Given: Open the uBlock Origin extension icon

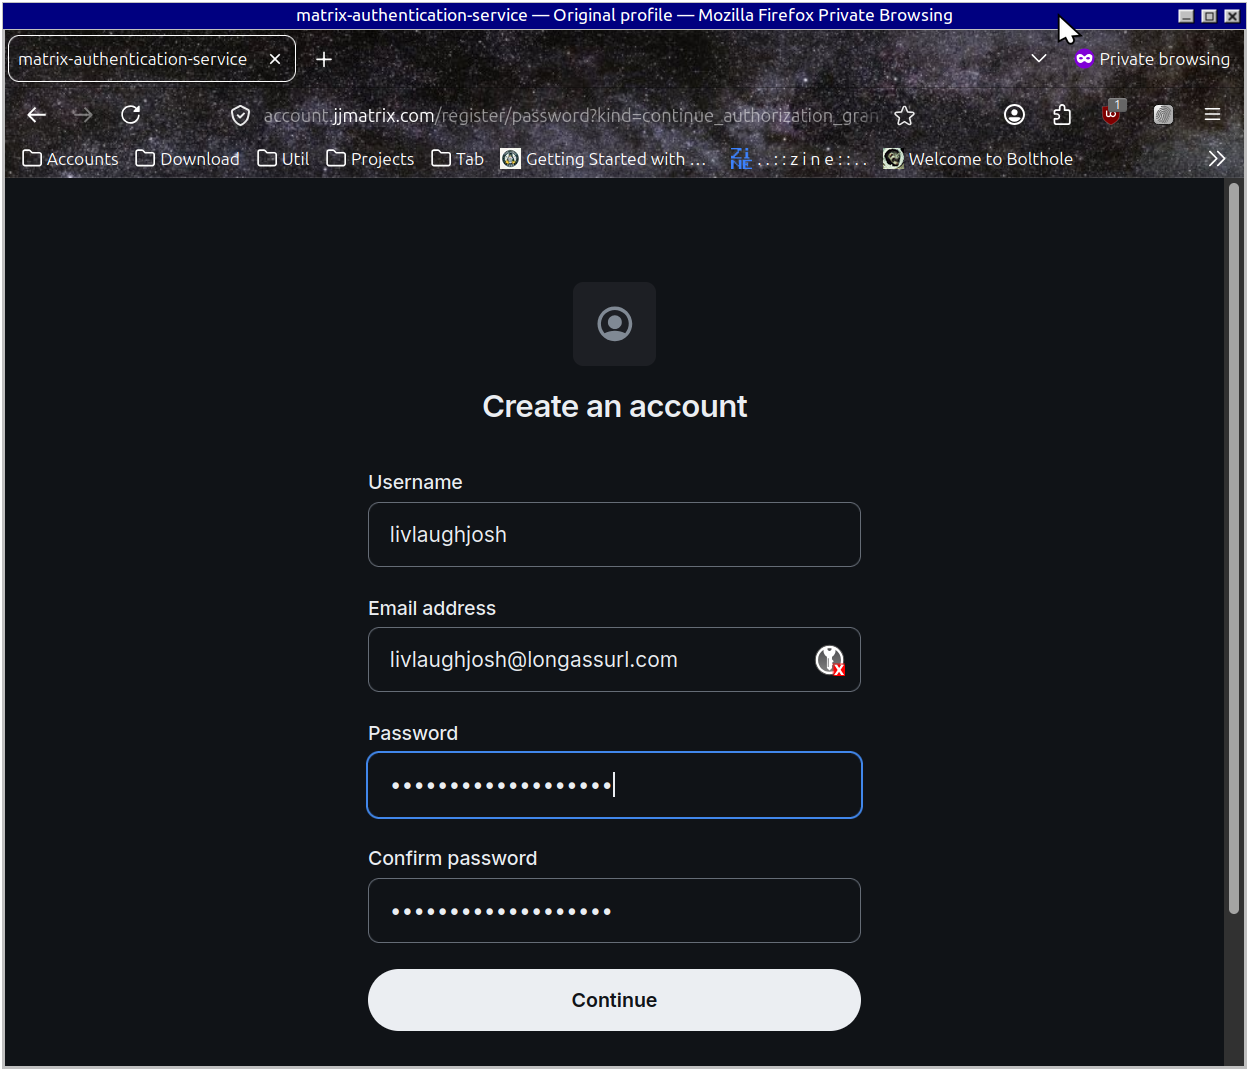Looking at the screenshot, I should [1111, 113].
